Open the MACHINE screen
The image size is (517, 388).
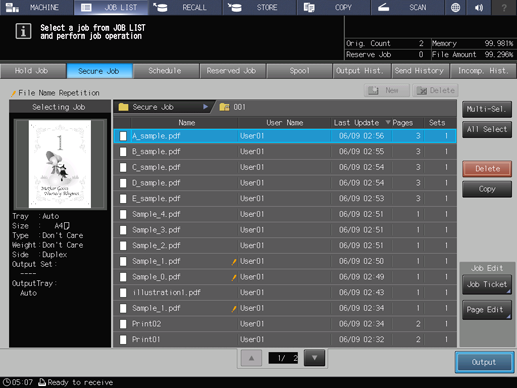coord(37,7)
